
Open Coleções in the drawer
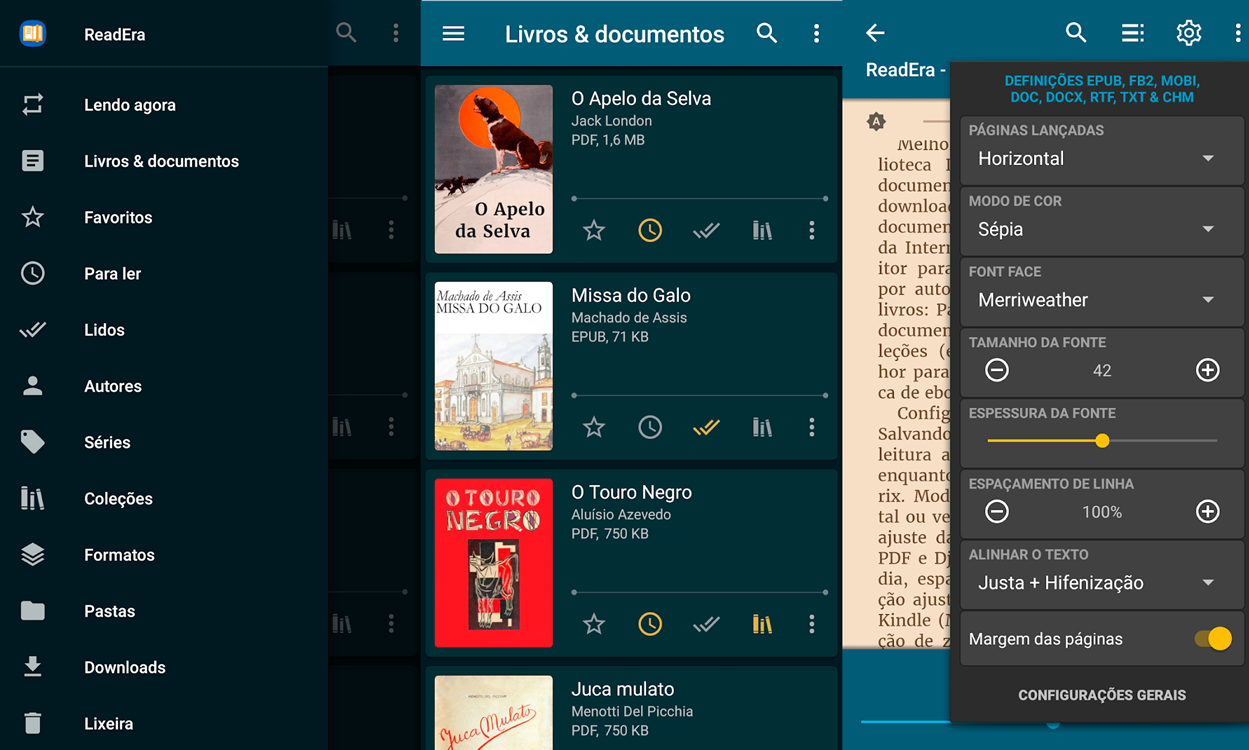[x=164, y=498]
